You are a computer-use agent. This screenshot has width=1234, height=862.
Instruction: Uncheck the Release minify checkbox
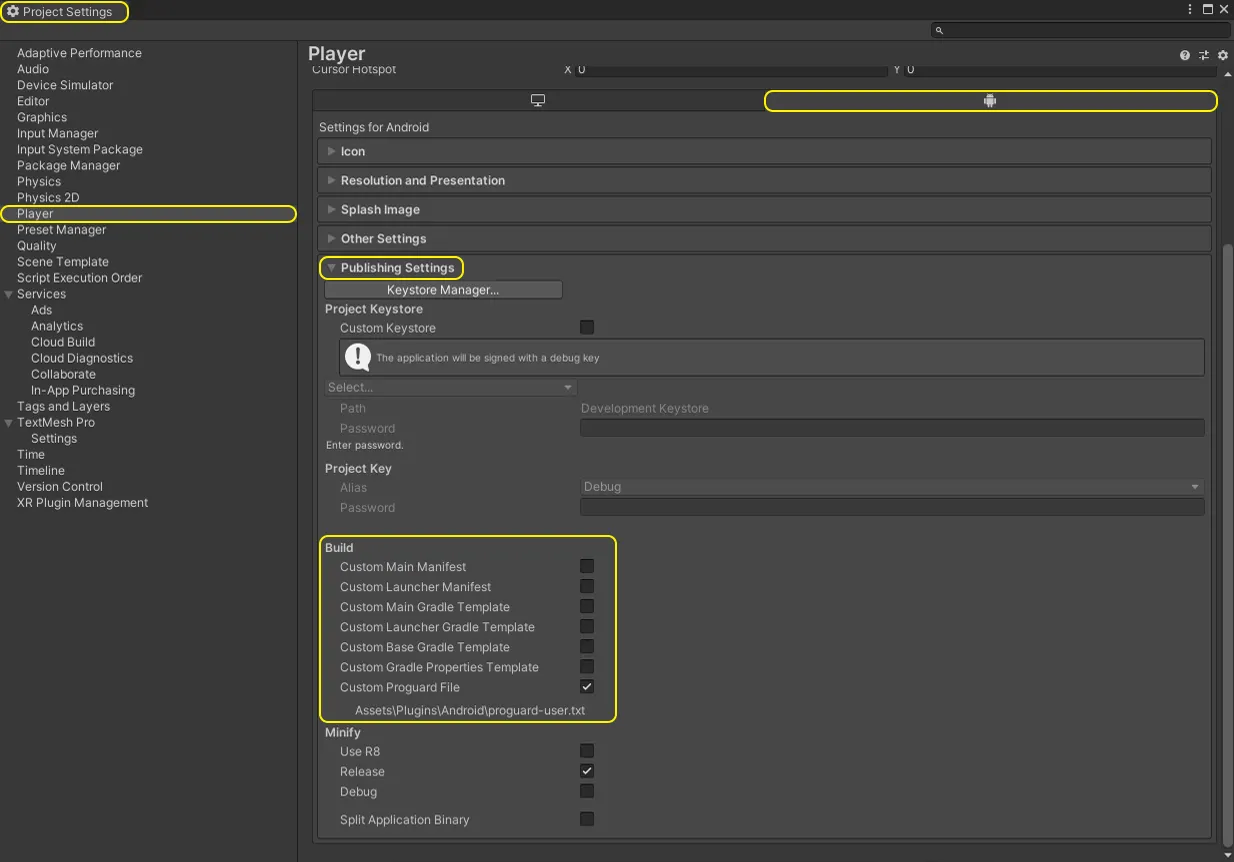pyautogui.click(x=587, y=771)
